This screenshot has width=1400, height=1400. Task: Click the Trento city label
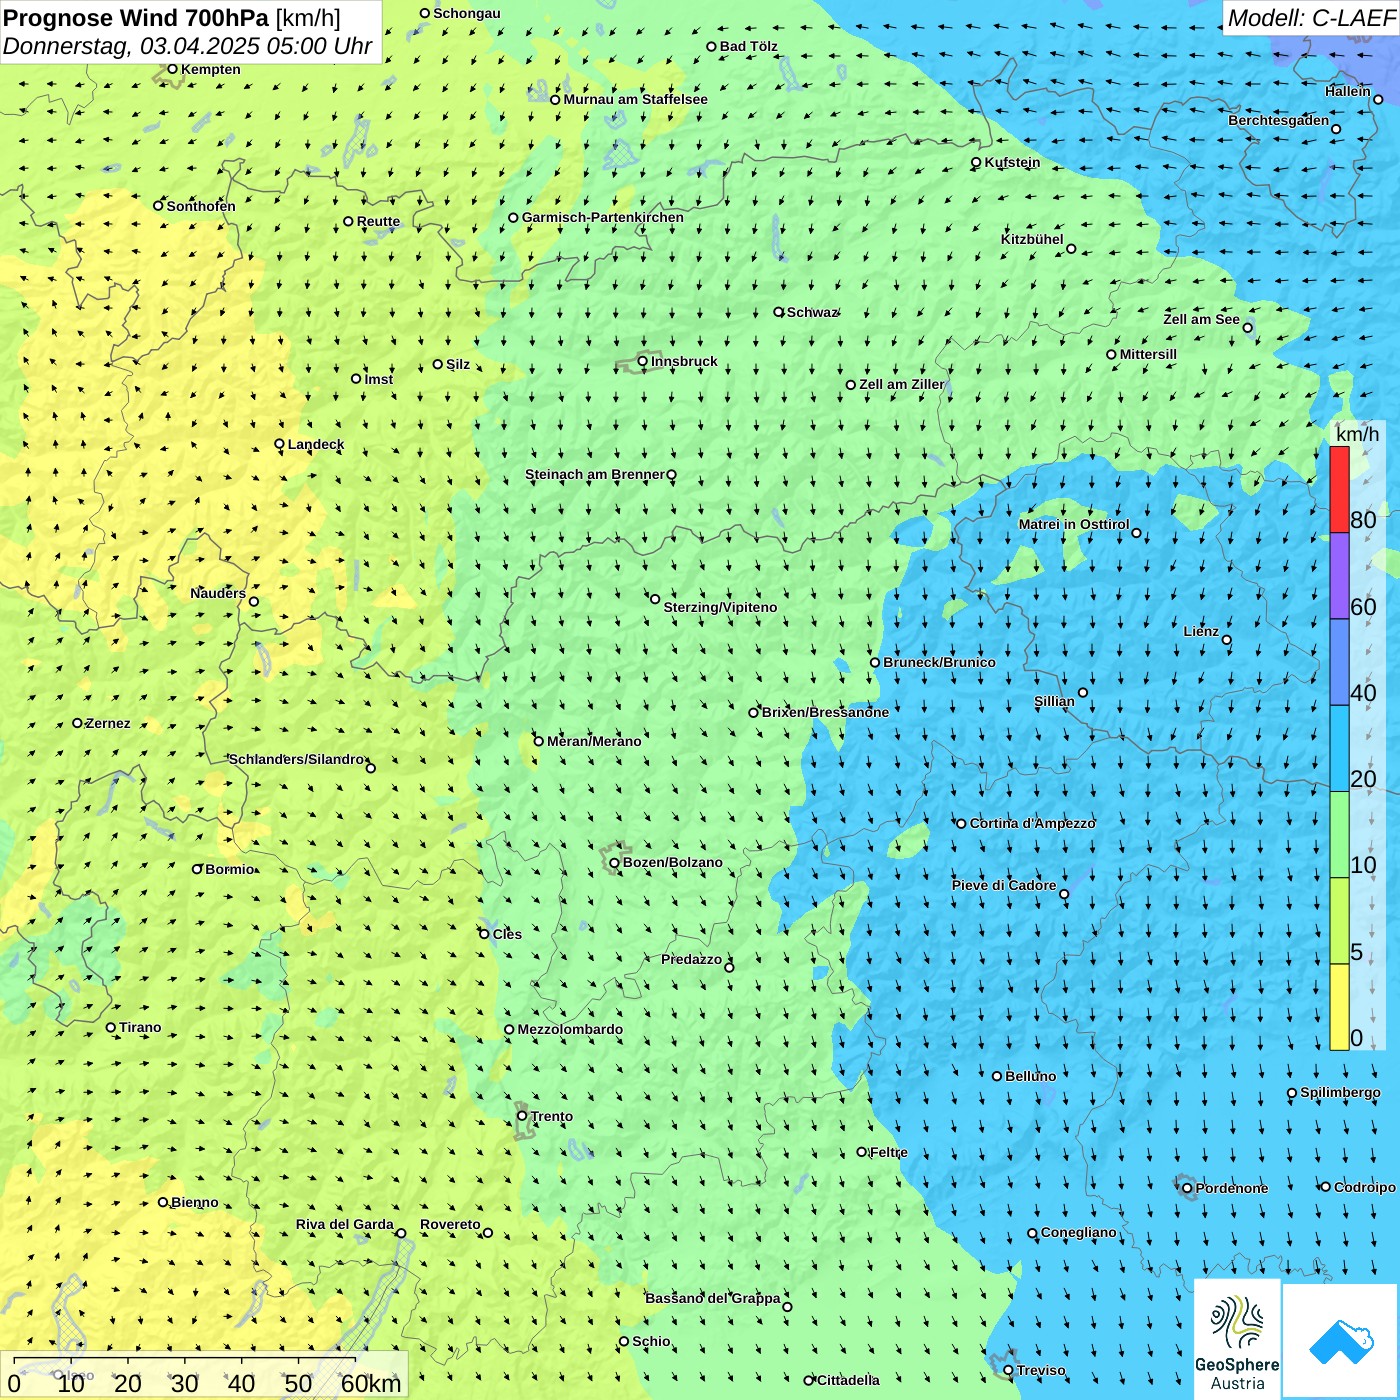[551, 1116]
